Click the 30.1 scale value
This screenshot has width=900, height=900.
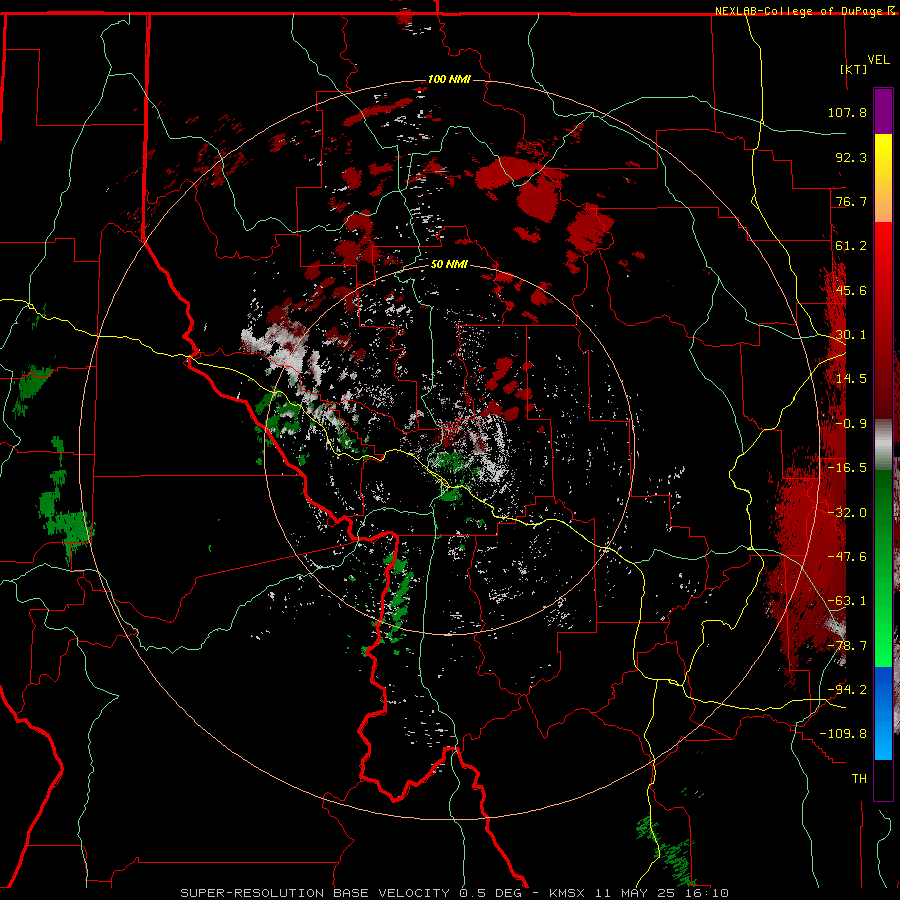tap(851, 335)
